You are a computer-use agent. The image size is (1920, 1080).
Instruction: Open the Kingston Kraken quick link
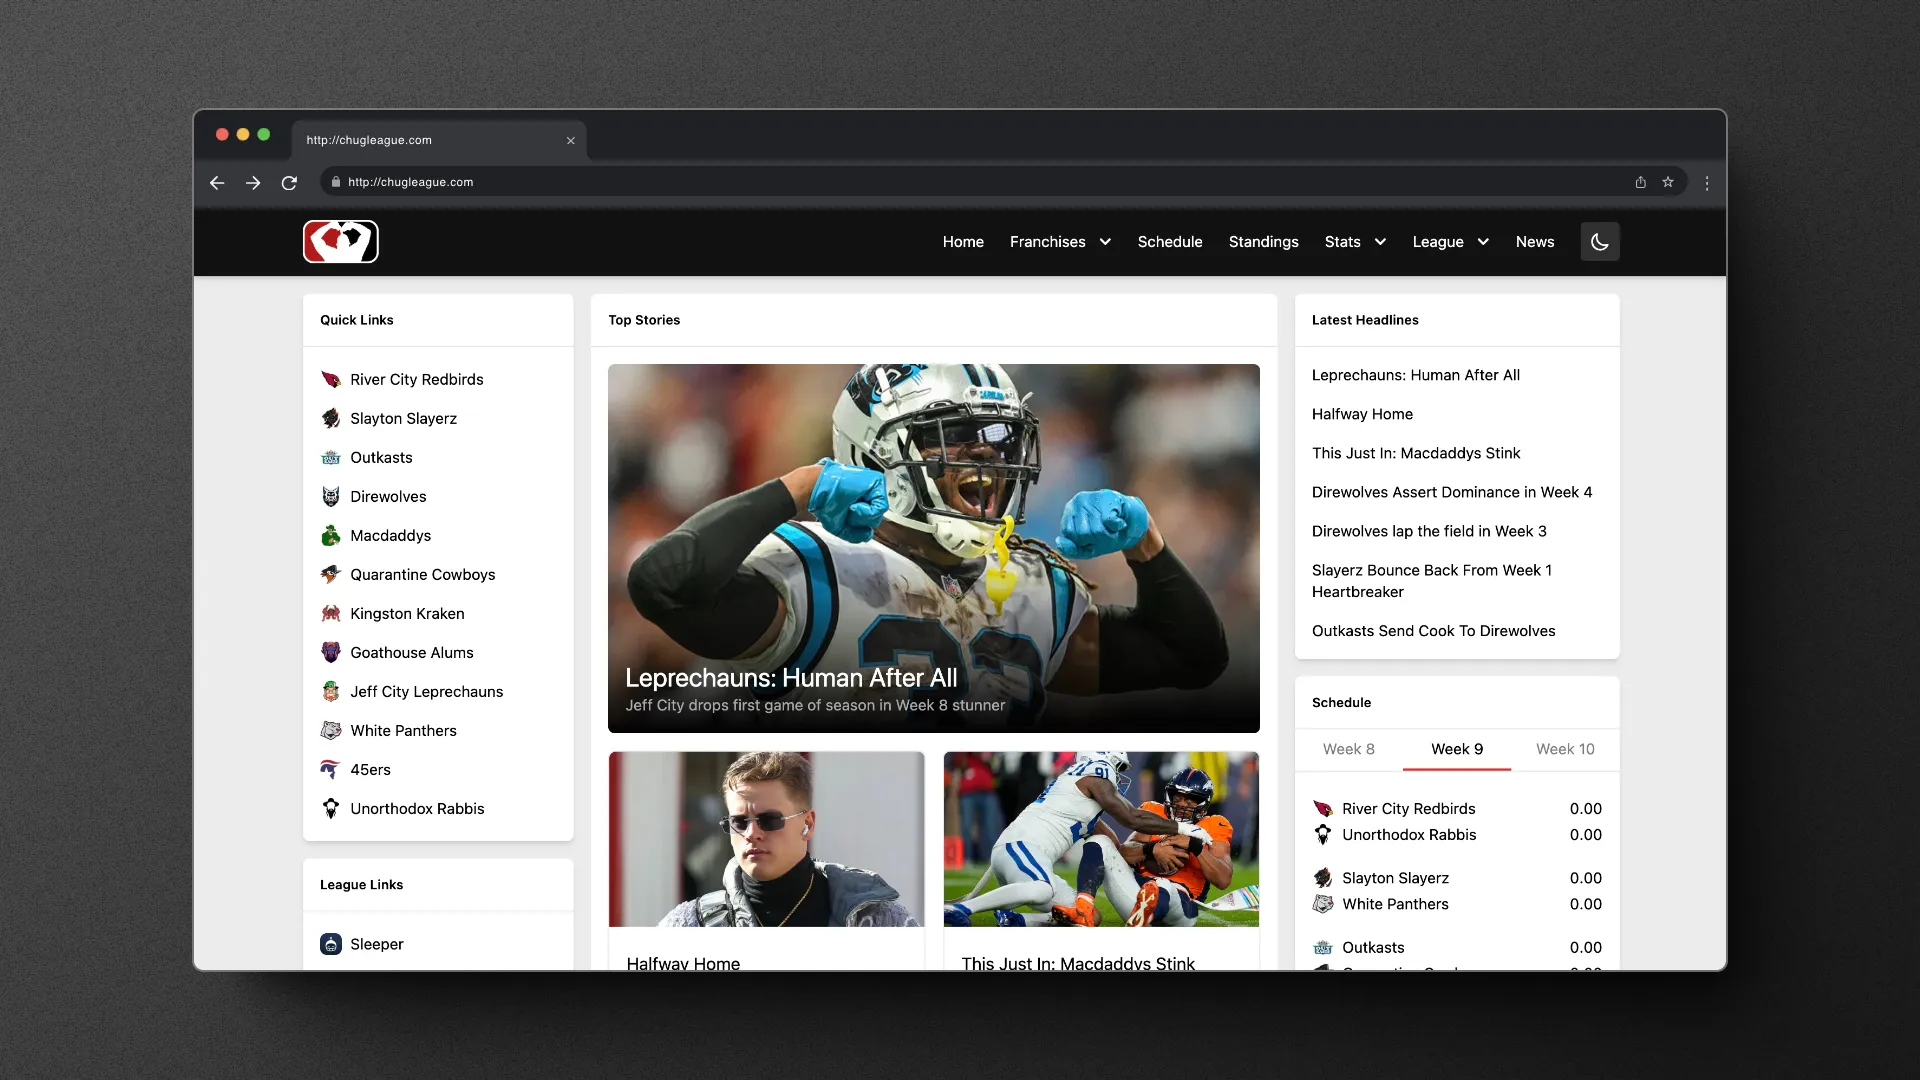[407, 613]
